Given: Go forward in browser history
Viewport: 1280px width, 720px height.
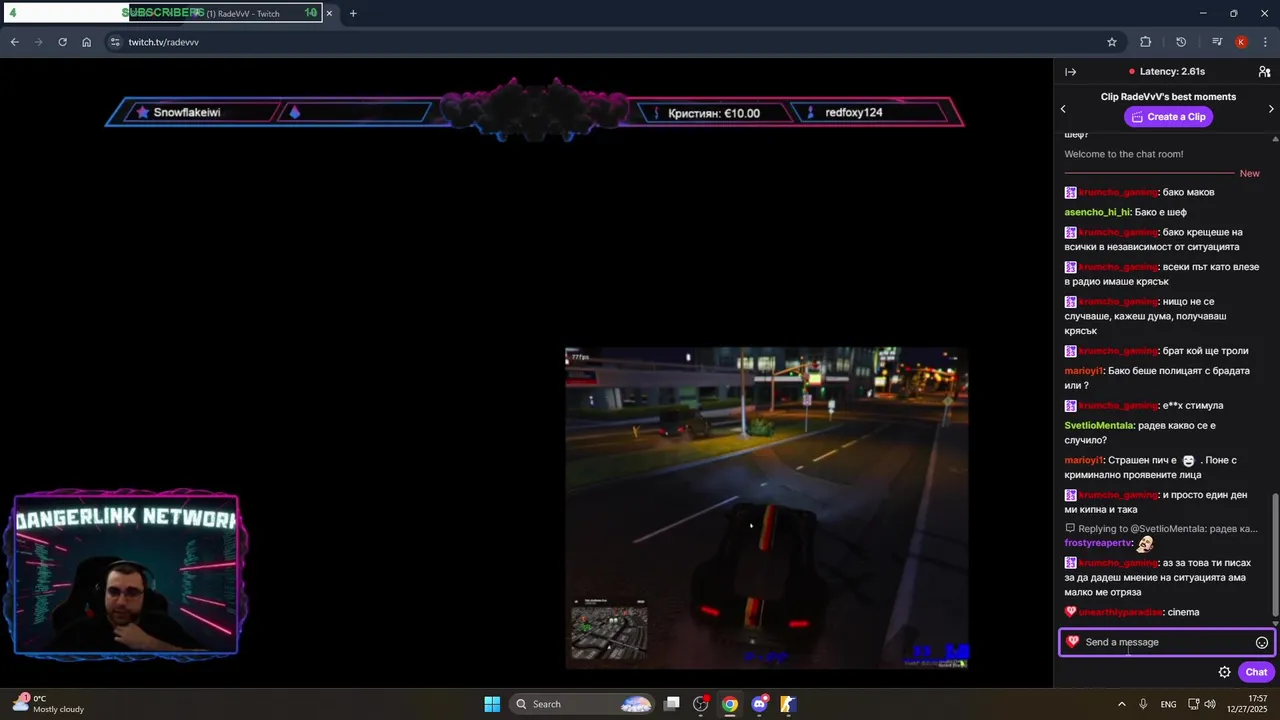Looking at the screenshot, I should (38, 42).
